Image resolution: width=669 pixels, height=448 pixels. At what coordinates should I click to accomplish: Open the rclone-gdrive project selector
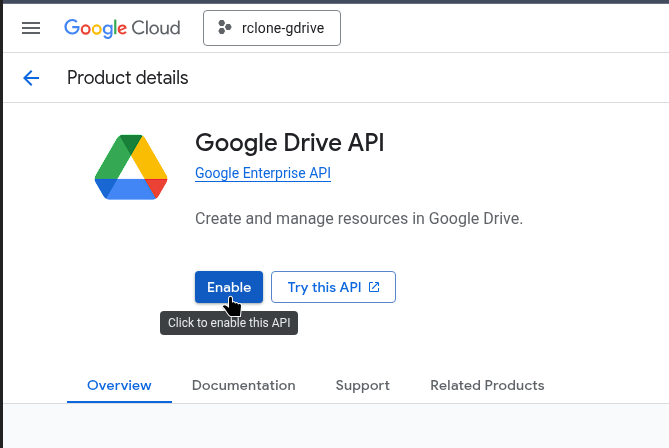click(271, 28)
